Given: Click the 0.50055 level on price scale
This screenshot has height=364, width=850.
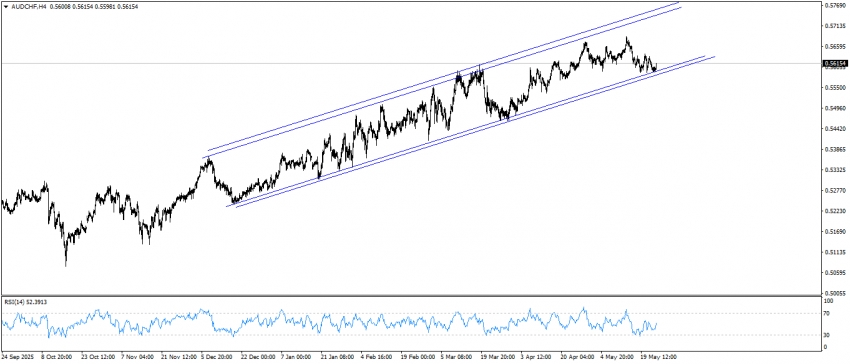Looking at the screenshot, I should [836, 293].
